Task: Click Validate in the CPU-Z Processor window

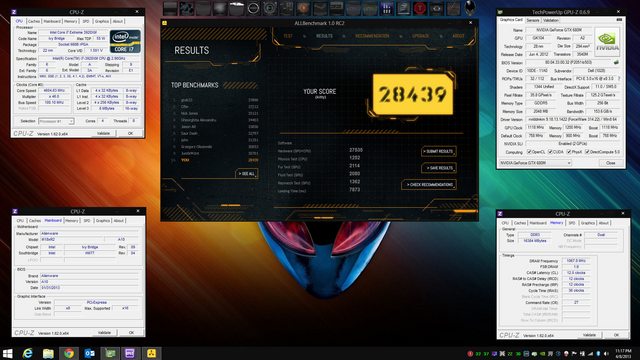Action: point(103,133)
